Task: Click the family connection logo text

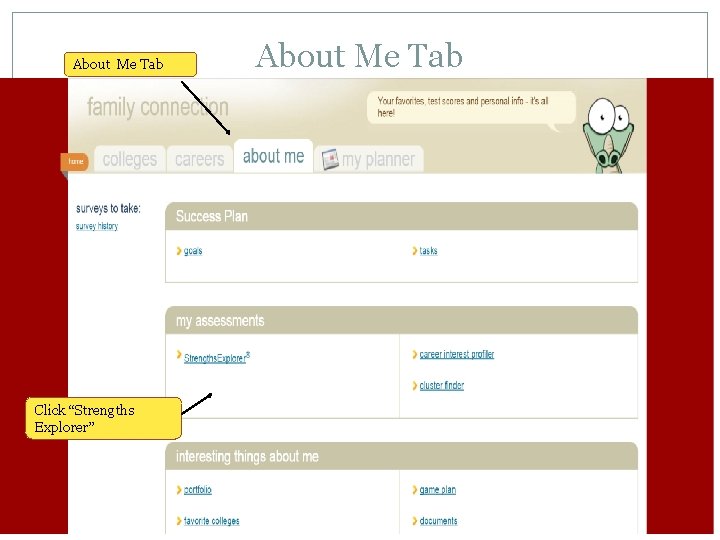Action: [x=158, y=107]
